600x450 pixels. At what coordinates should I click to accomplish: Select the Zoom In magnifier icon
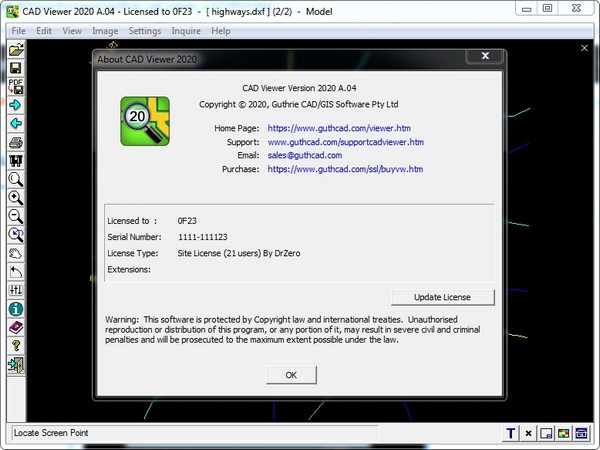16,198
